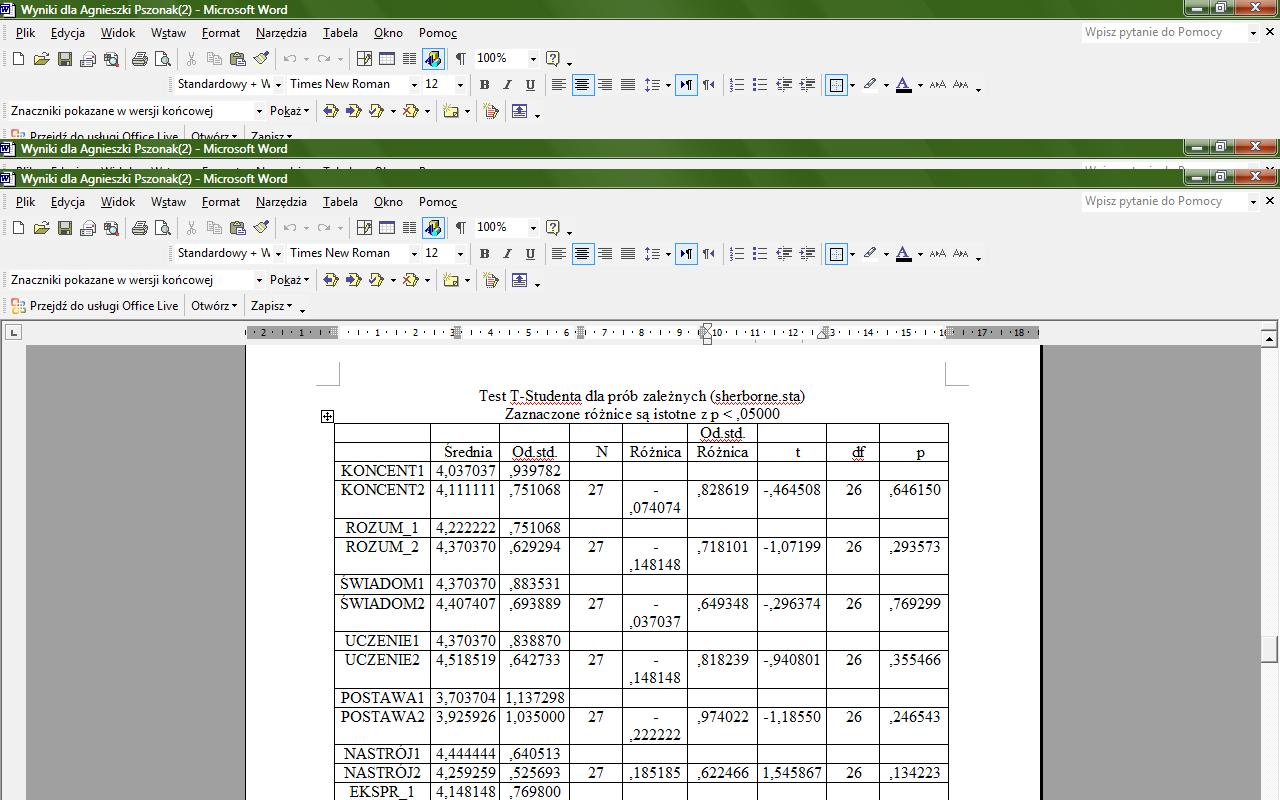
Task: Open Narzędzia menu in rear top Word window
Action: point(281,33)
